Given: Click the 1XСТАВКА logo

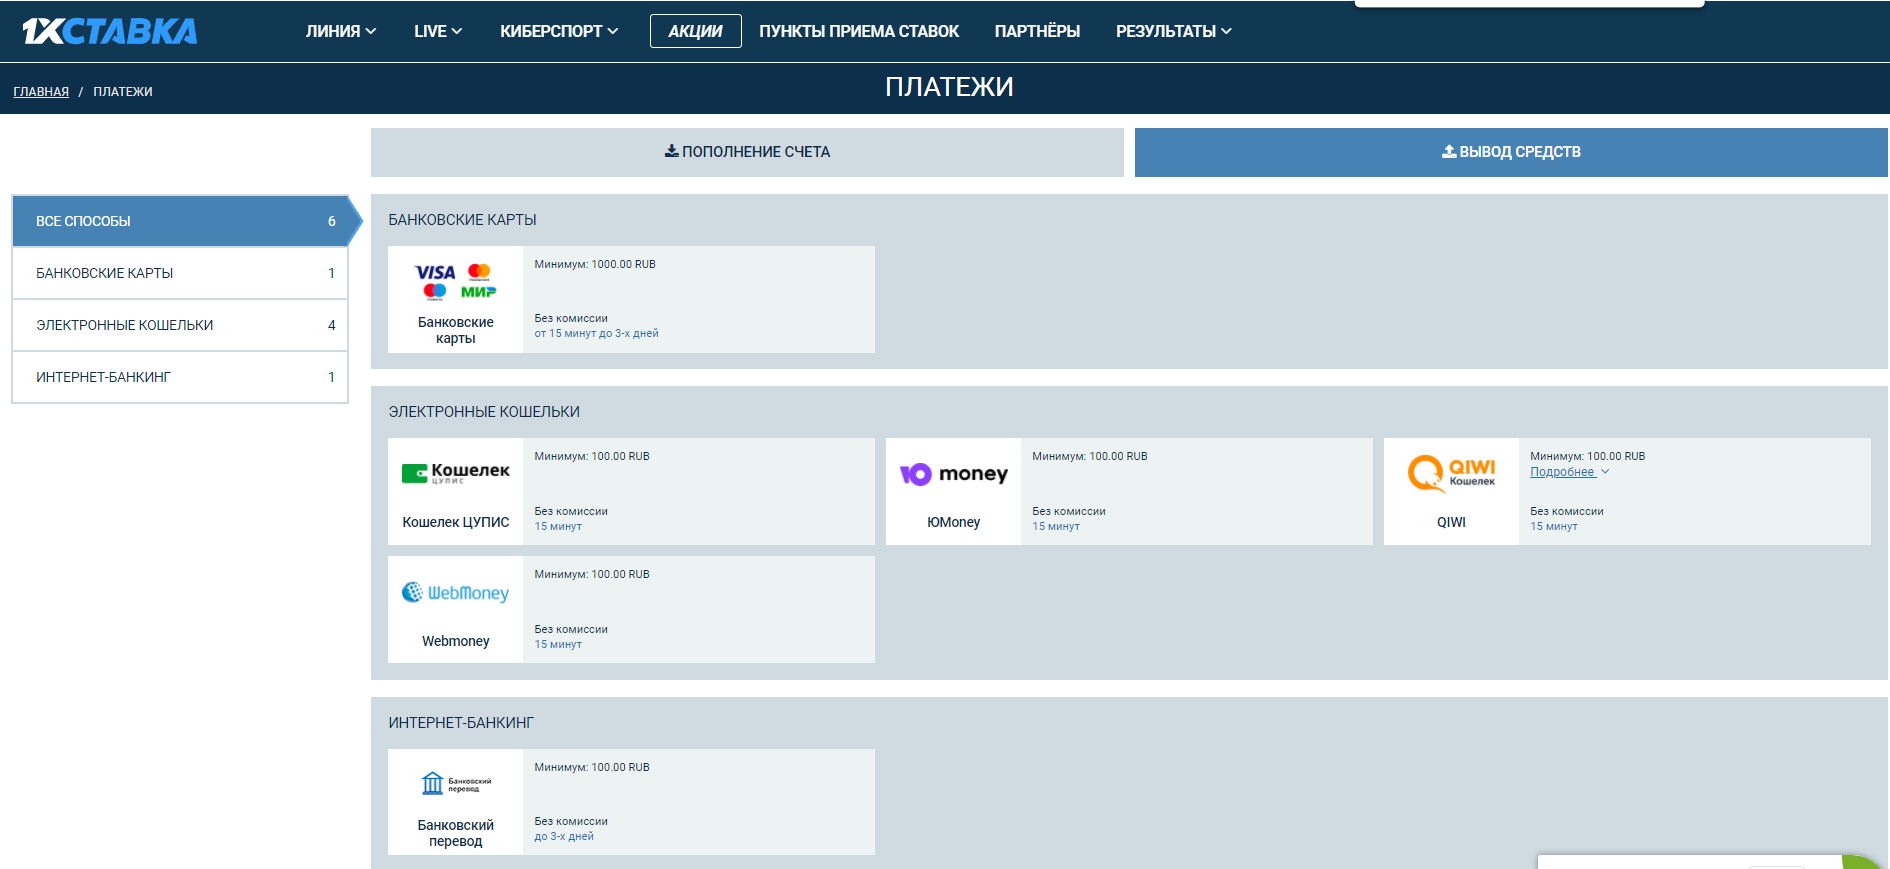Looking at the screenshot, I should point(110,31).
